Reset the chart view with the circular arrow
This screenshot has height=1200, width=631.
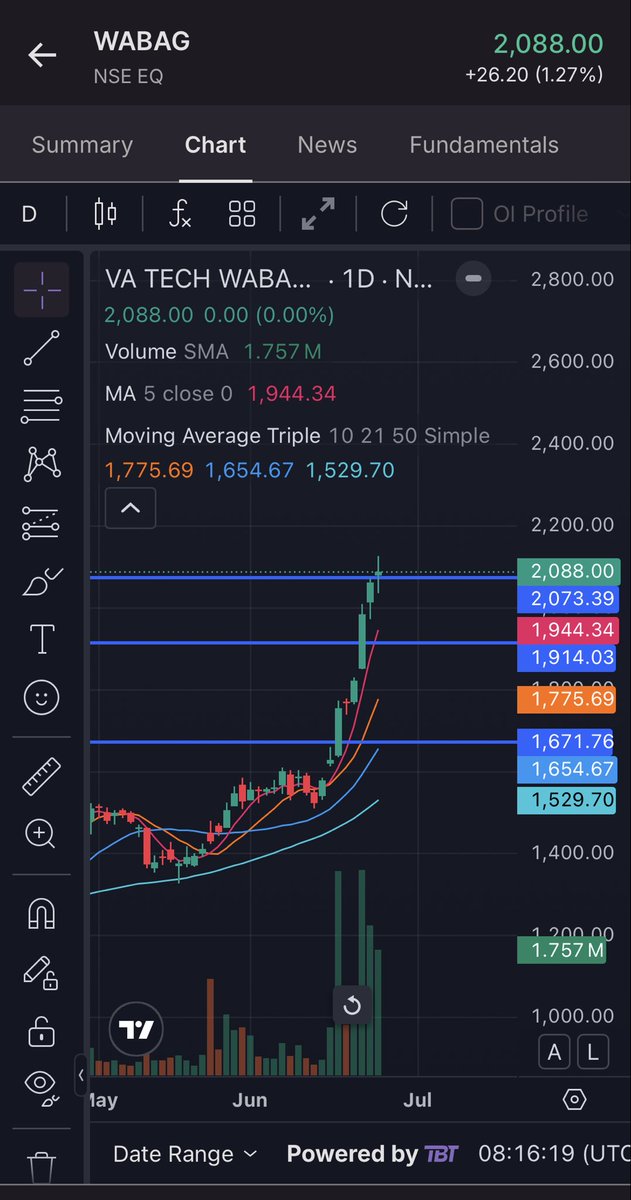pos(352,1005)
